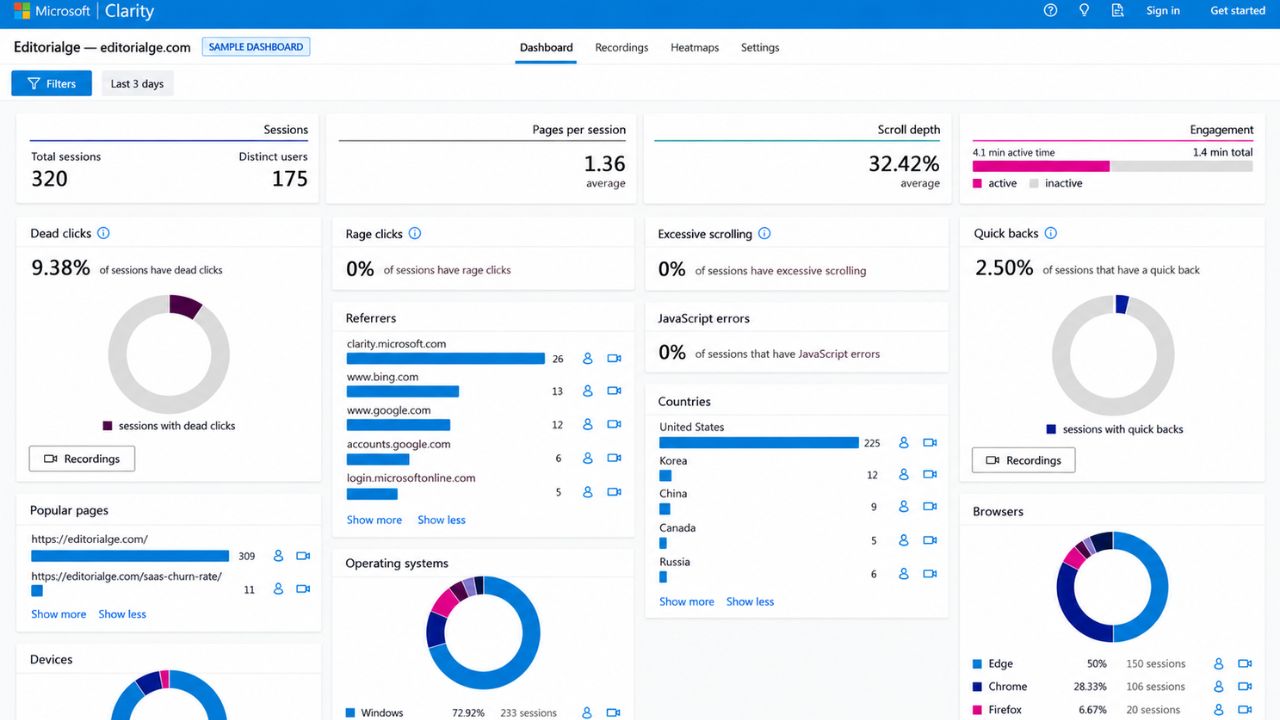Click Get started
Image resolution: width=1280 pixels, height=720 pixels.
click(1238, 11)
